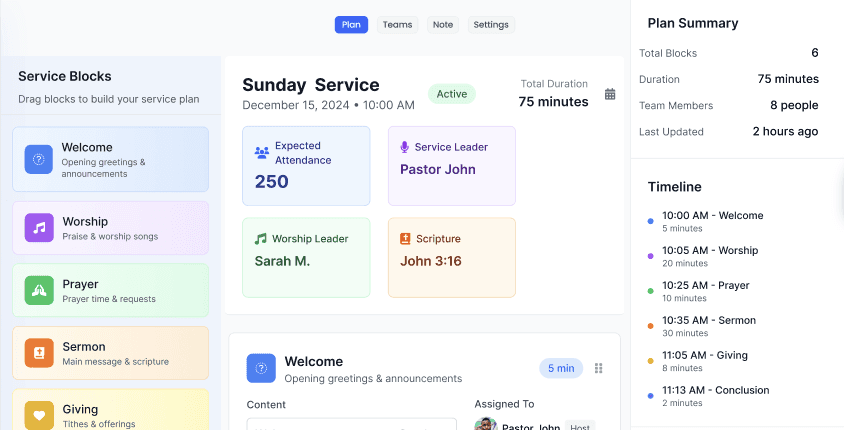This screenshot has height=430, width=844.
Task: Select the Prayer service block card
Action: [110, 291]
